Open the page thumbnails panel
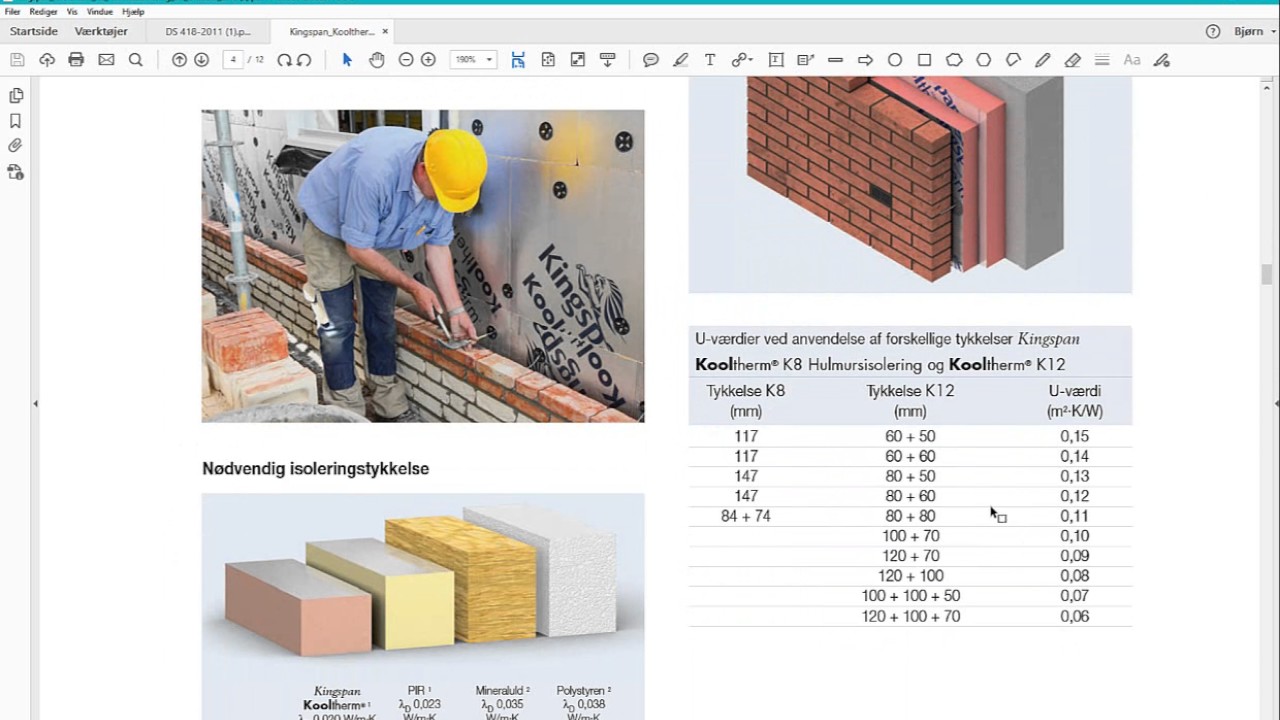 (16, 96)
